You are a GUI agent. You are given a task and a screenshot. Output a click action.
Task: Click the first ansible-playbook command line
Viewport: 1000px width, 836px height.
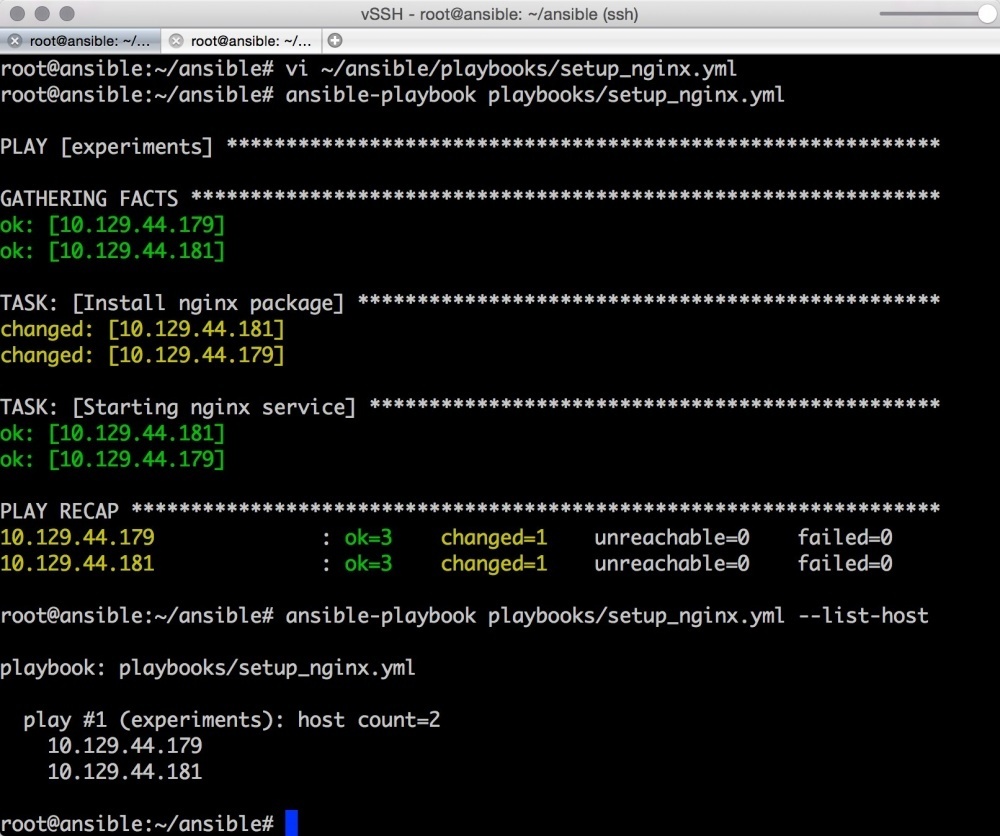pyautogui.click(x=392, y=95)
